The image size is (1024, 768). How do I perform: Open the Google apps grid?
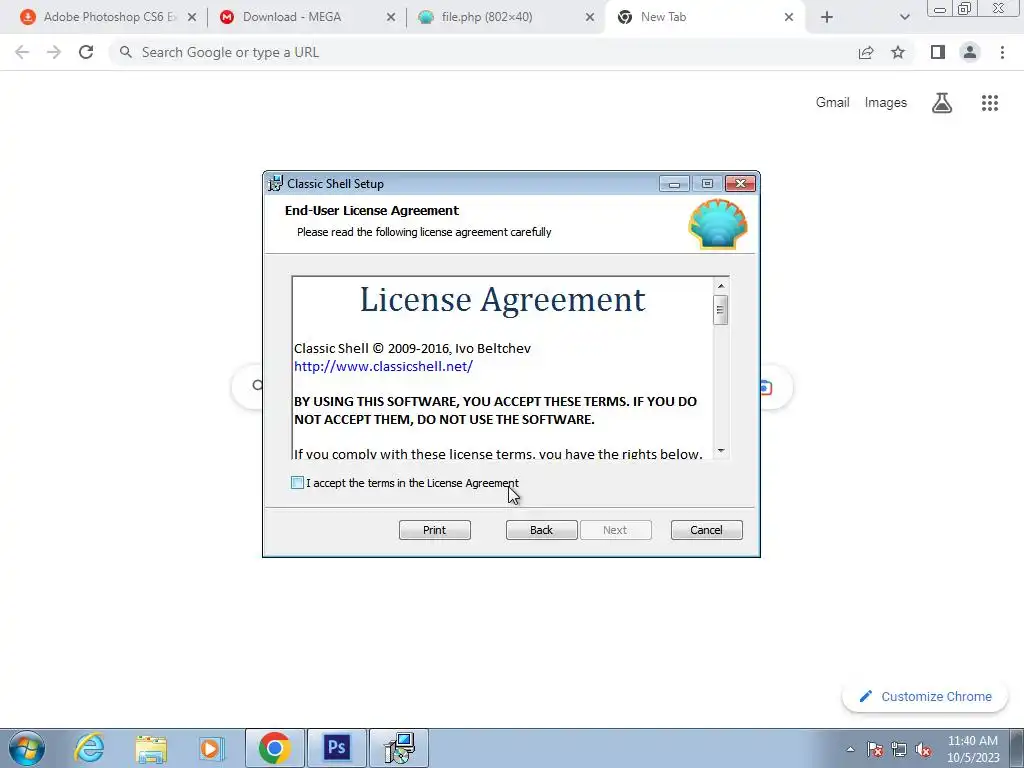tap(990, 103)
